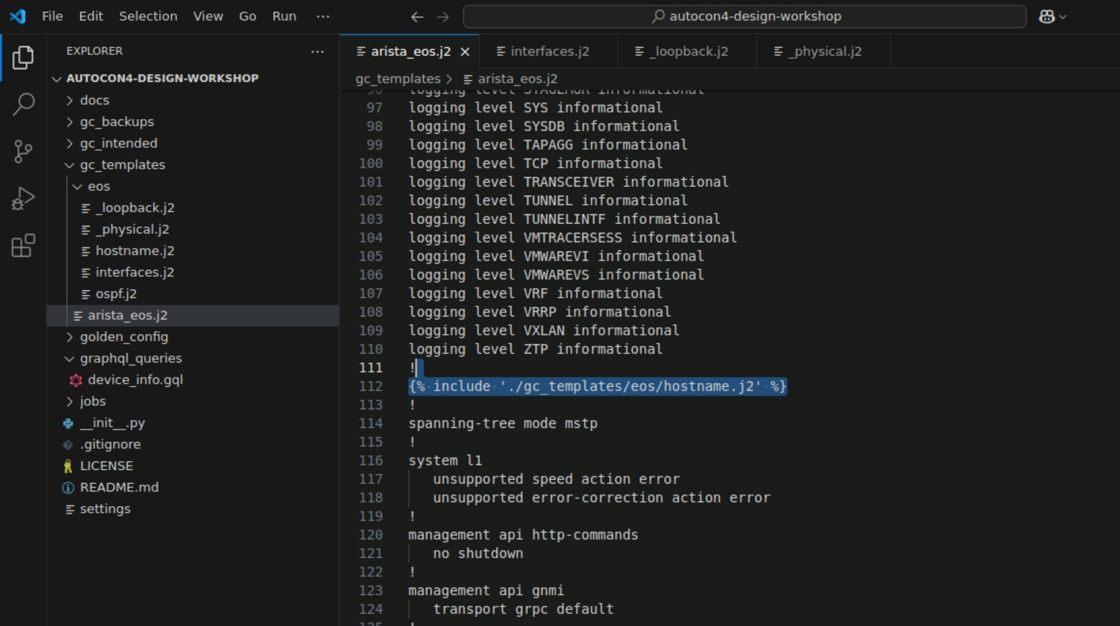Open the .gitignore file
This screenshot has width=1120, height=626.
[x=193, y=444]
